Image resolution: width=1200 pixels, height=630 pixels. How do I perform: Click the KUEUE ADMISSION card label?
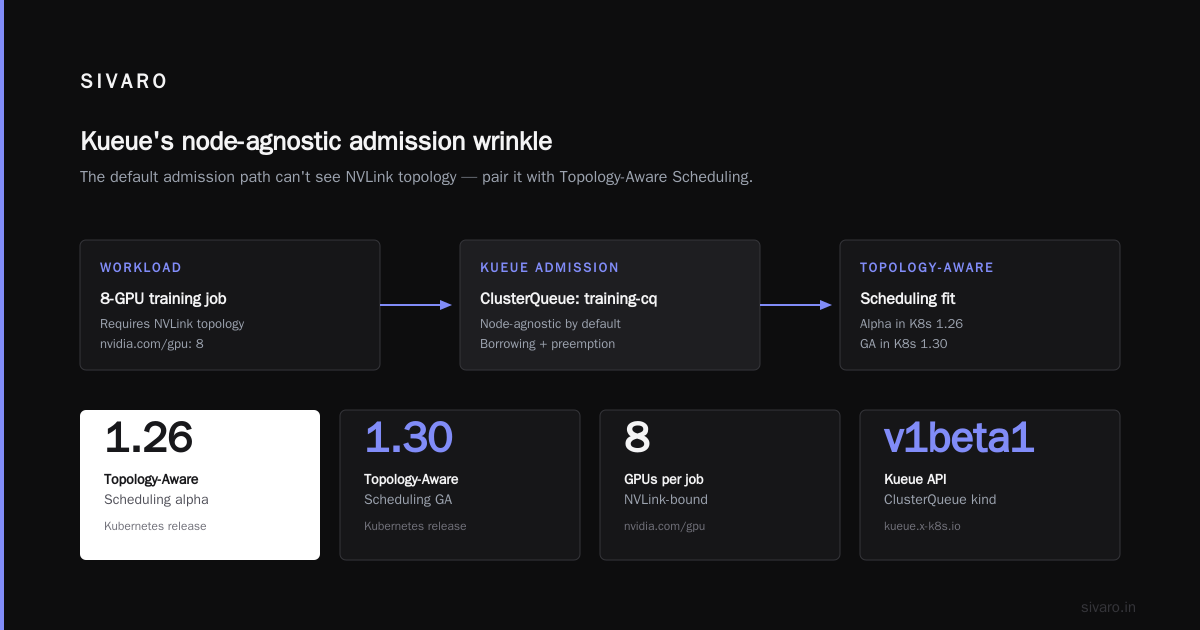tap(549, 268)
